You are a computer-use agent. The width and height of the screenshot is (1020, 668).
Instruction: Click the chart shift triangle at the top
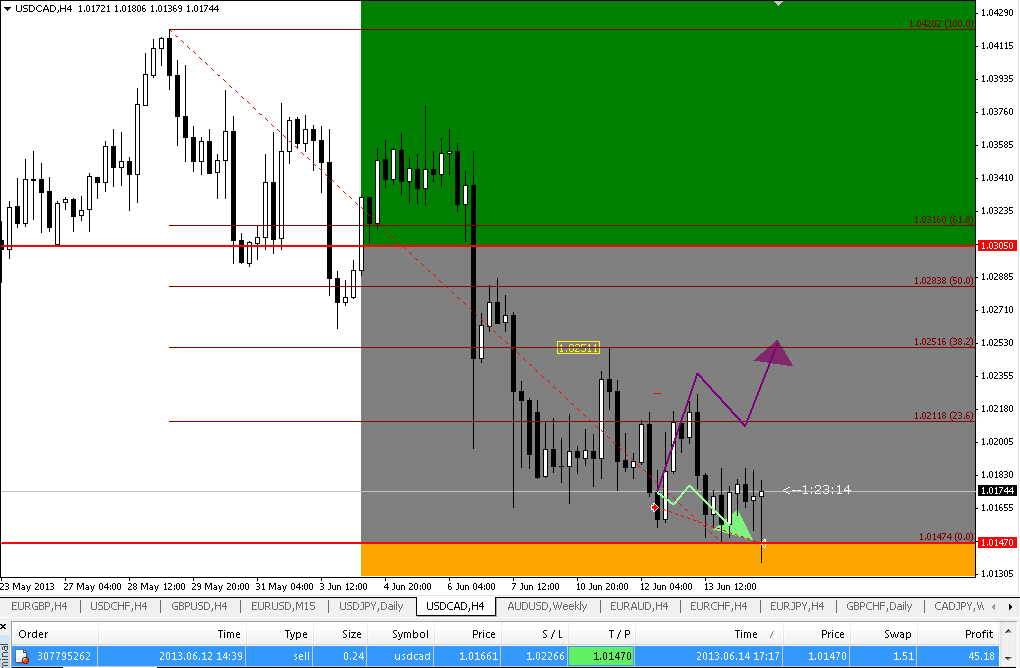point(779,4)
